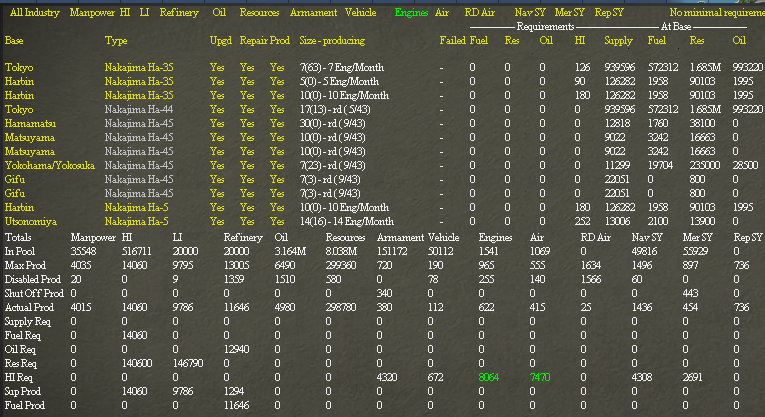Toggle Prod Yes on Utsonomiya row

click(x=277, y=221)
